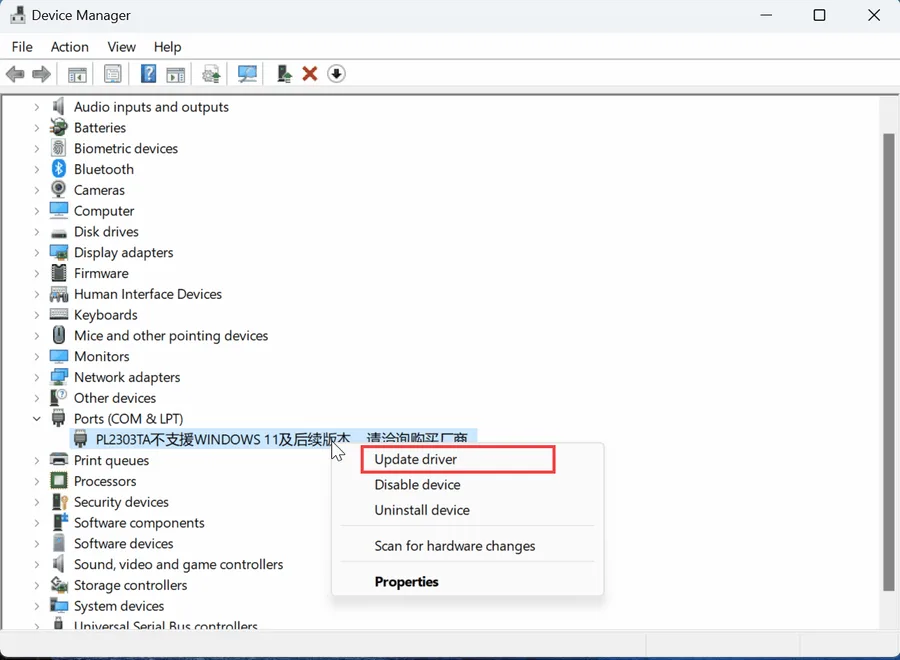The image size is (900, 660).
Task: Click the Firmware chip icon
Action: coord(59,273)
